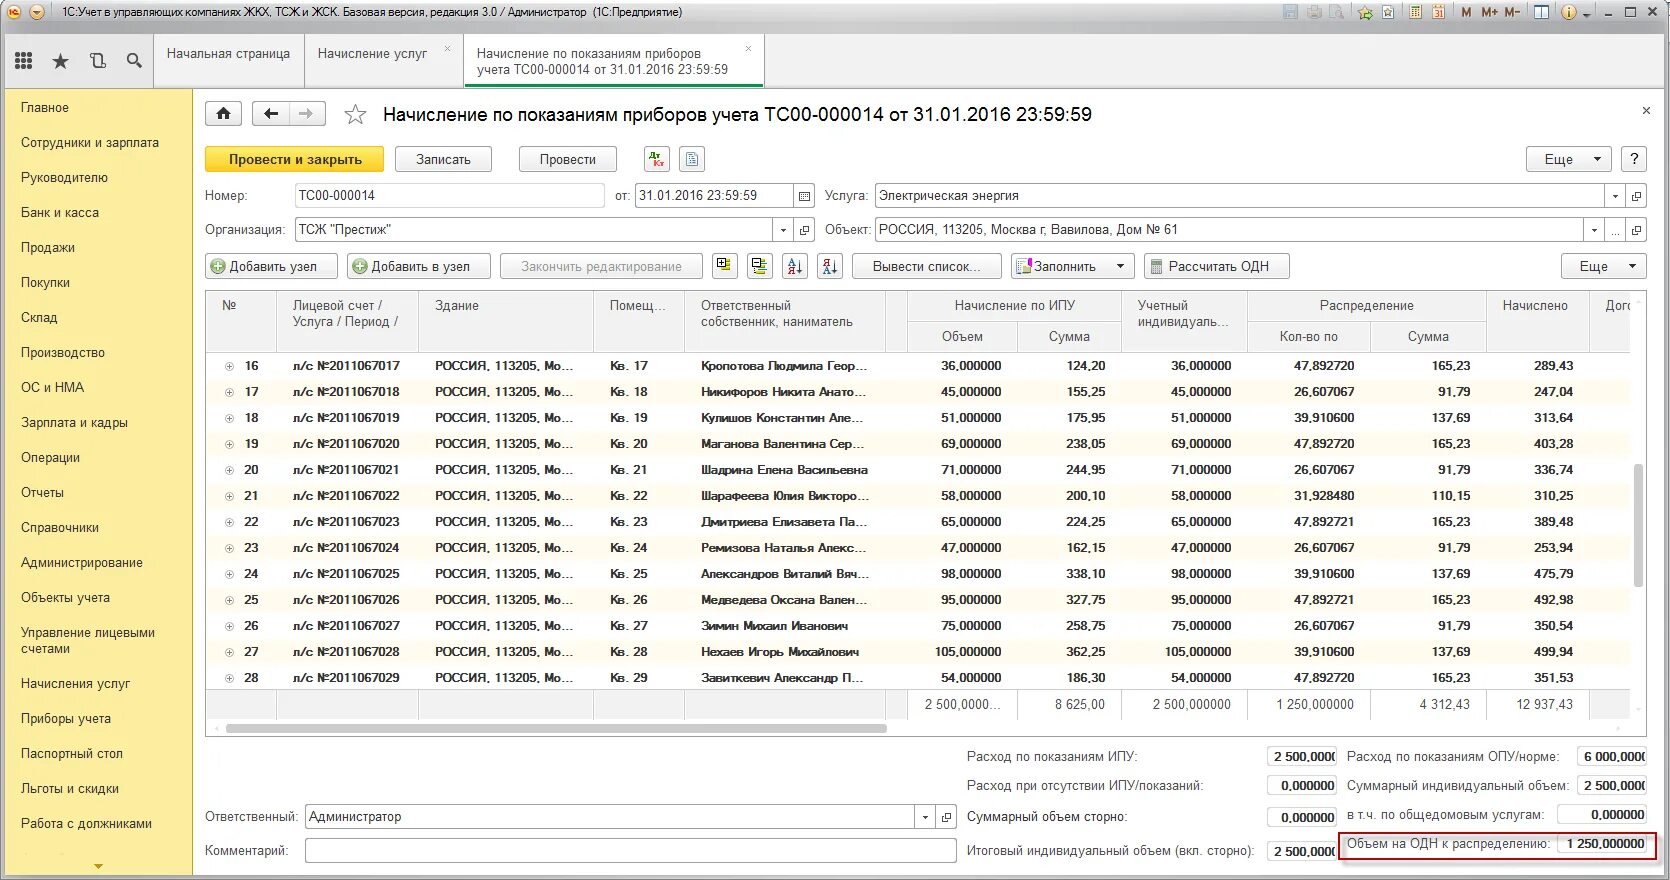Open Управление лицевыми счетами section
The width and height of the screenshot is (1670, 880).
click(x=88, y=641)
